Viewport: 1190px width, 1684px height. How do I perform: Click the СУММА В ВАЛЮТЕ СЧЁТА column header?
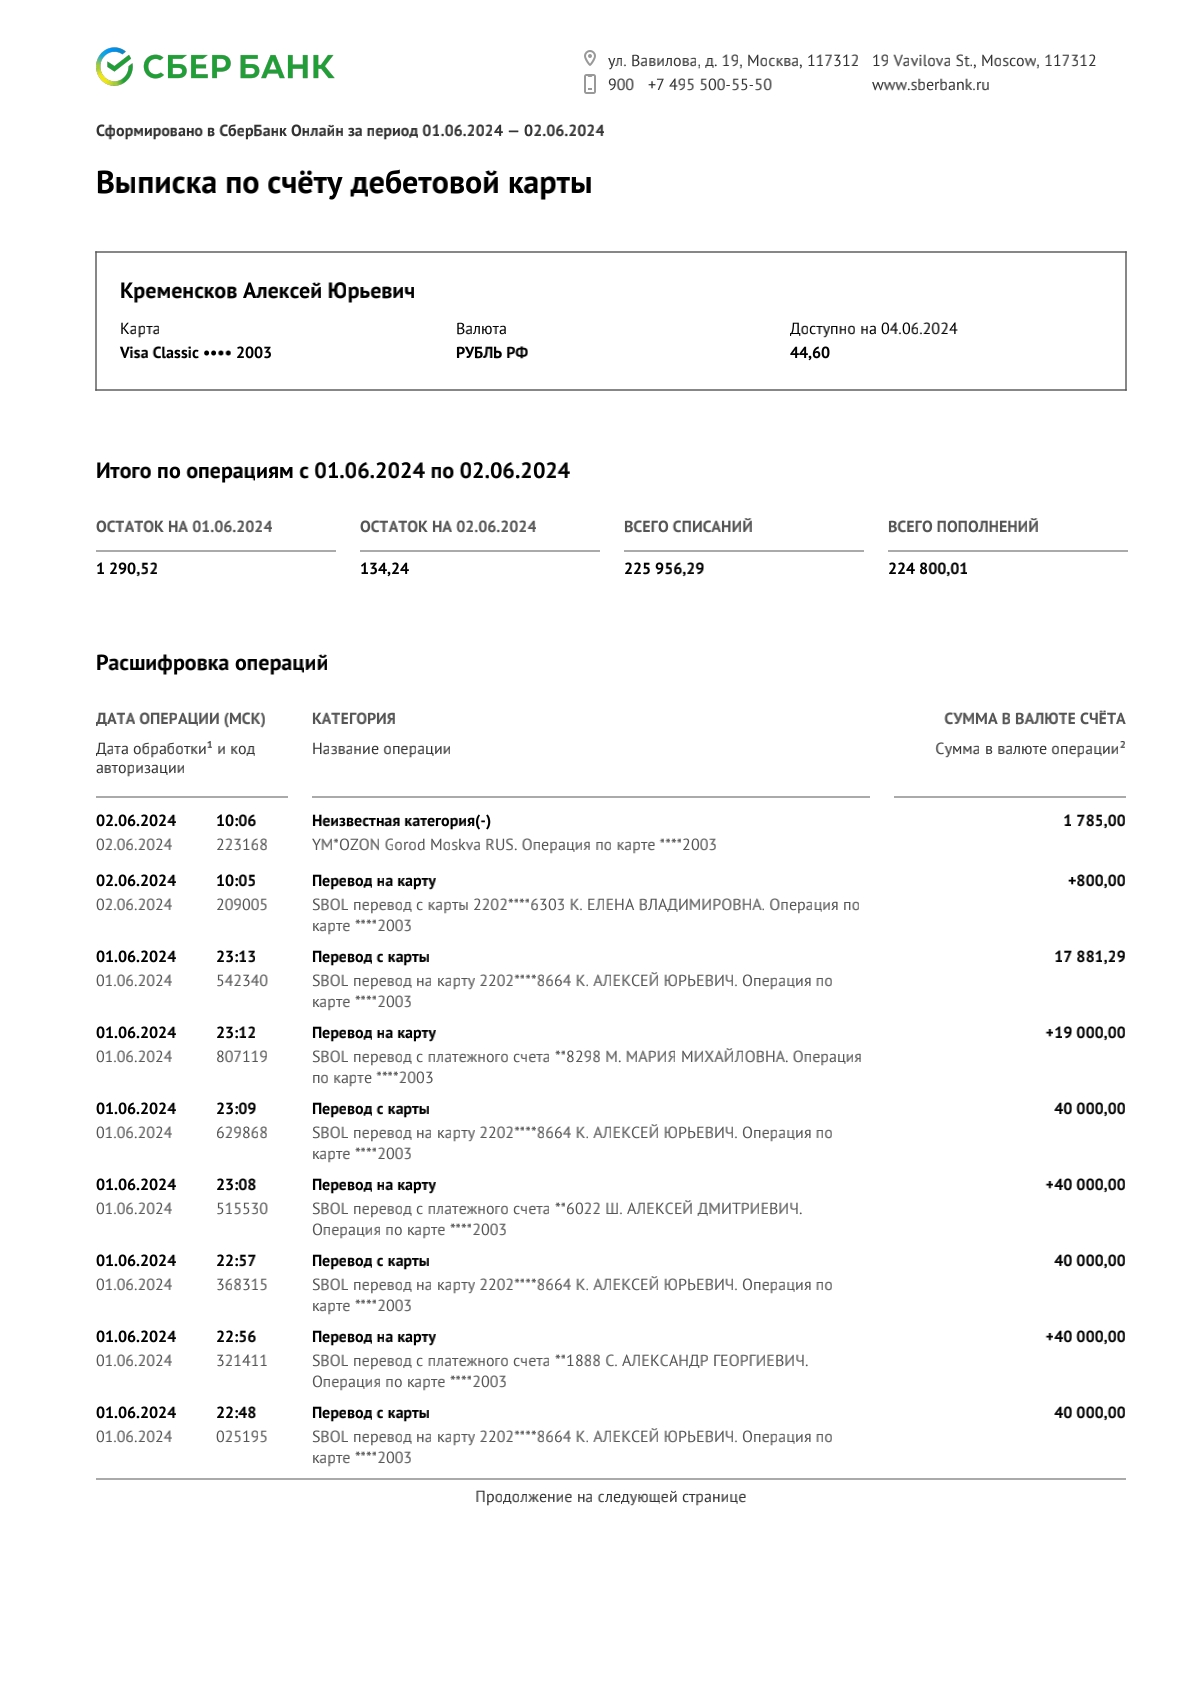(x=1035, y=719)
